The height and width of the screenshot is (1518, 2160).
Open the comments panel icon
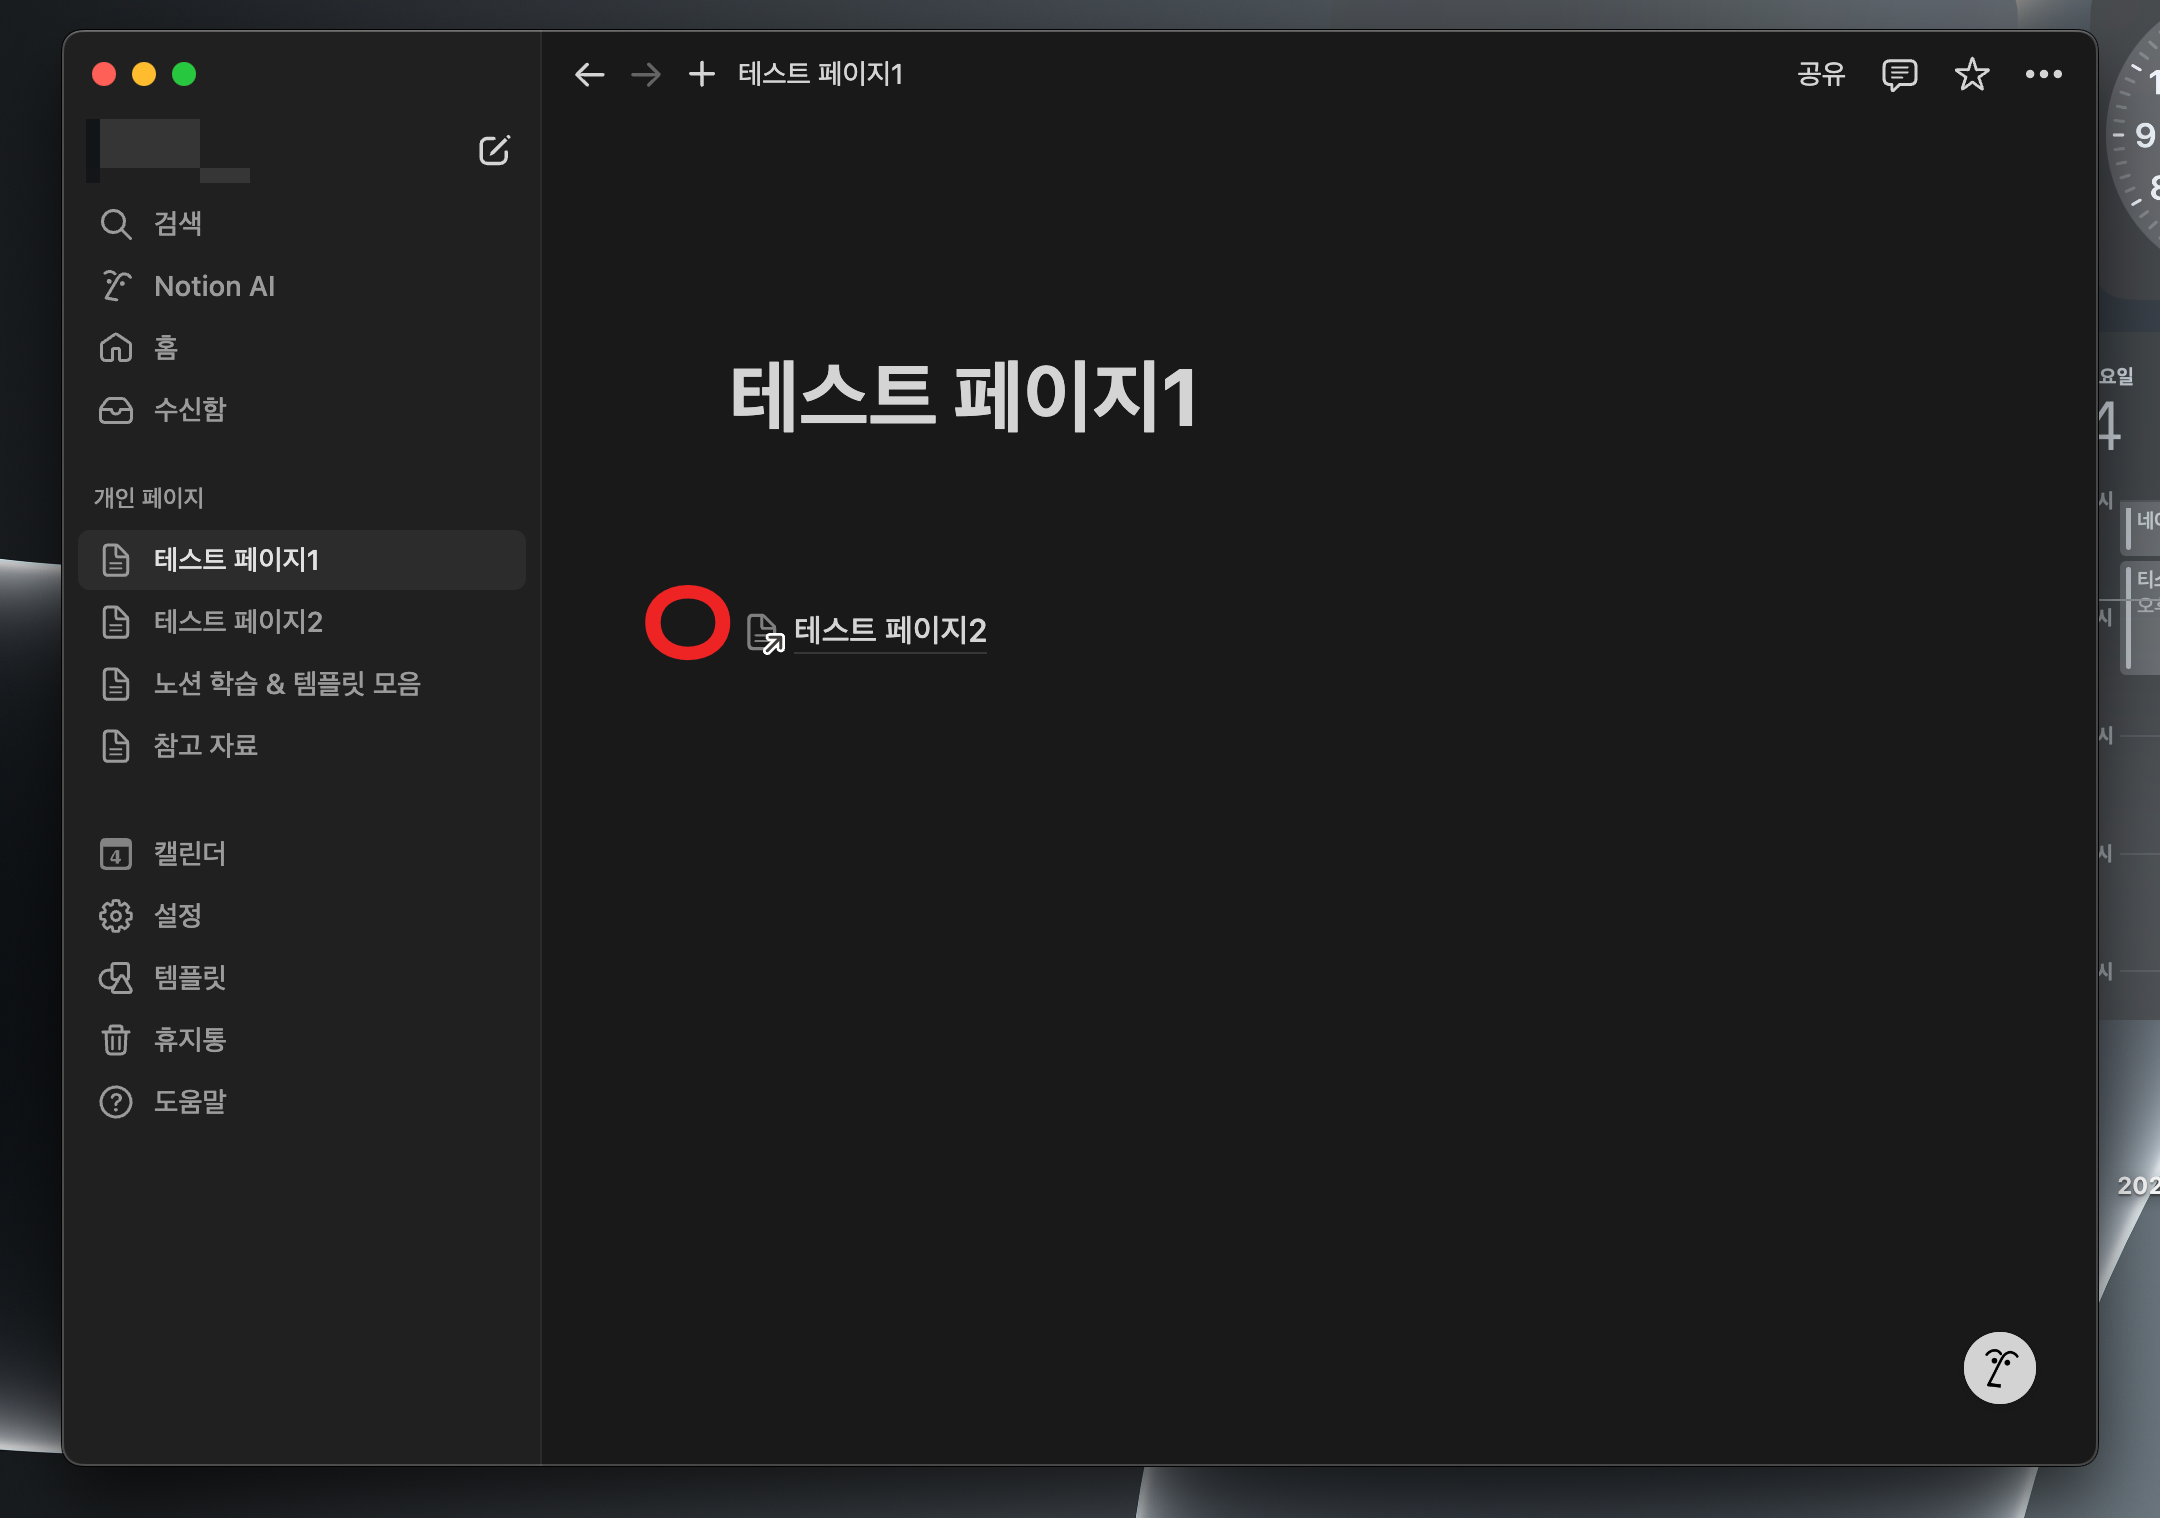click(x=1898, y=74)
